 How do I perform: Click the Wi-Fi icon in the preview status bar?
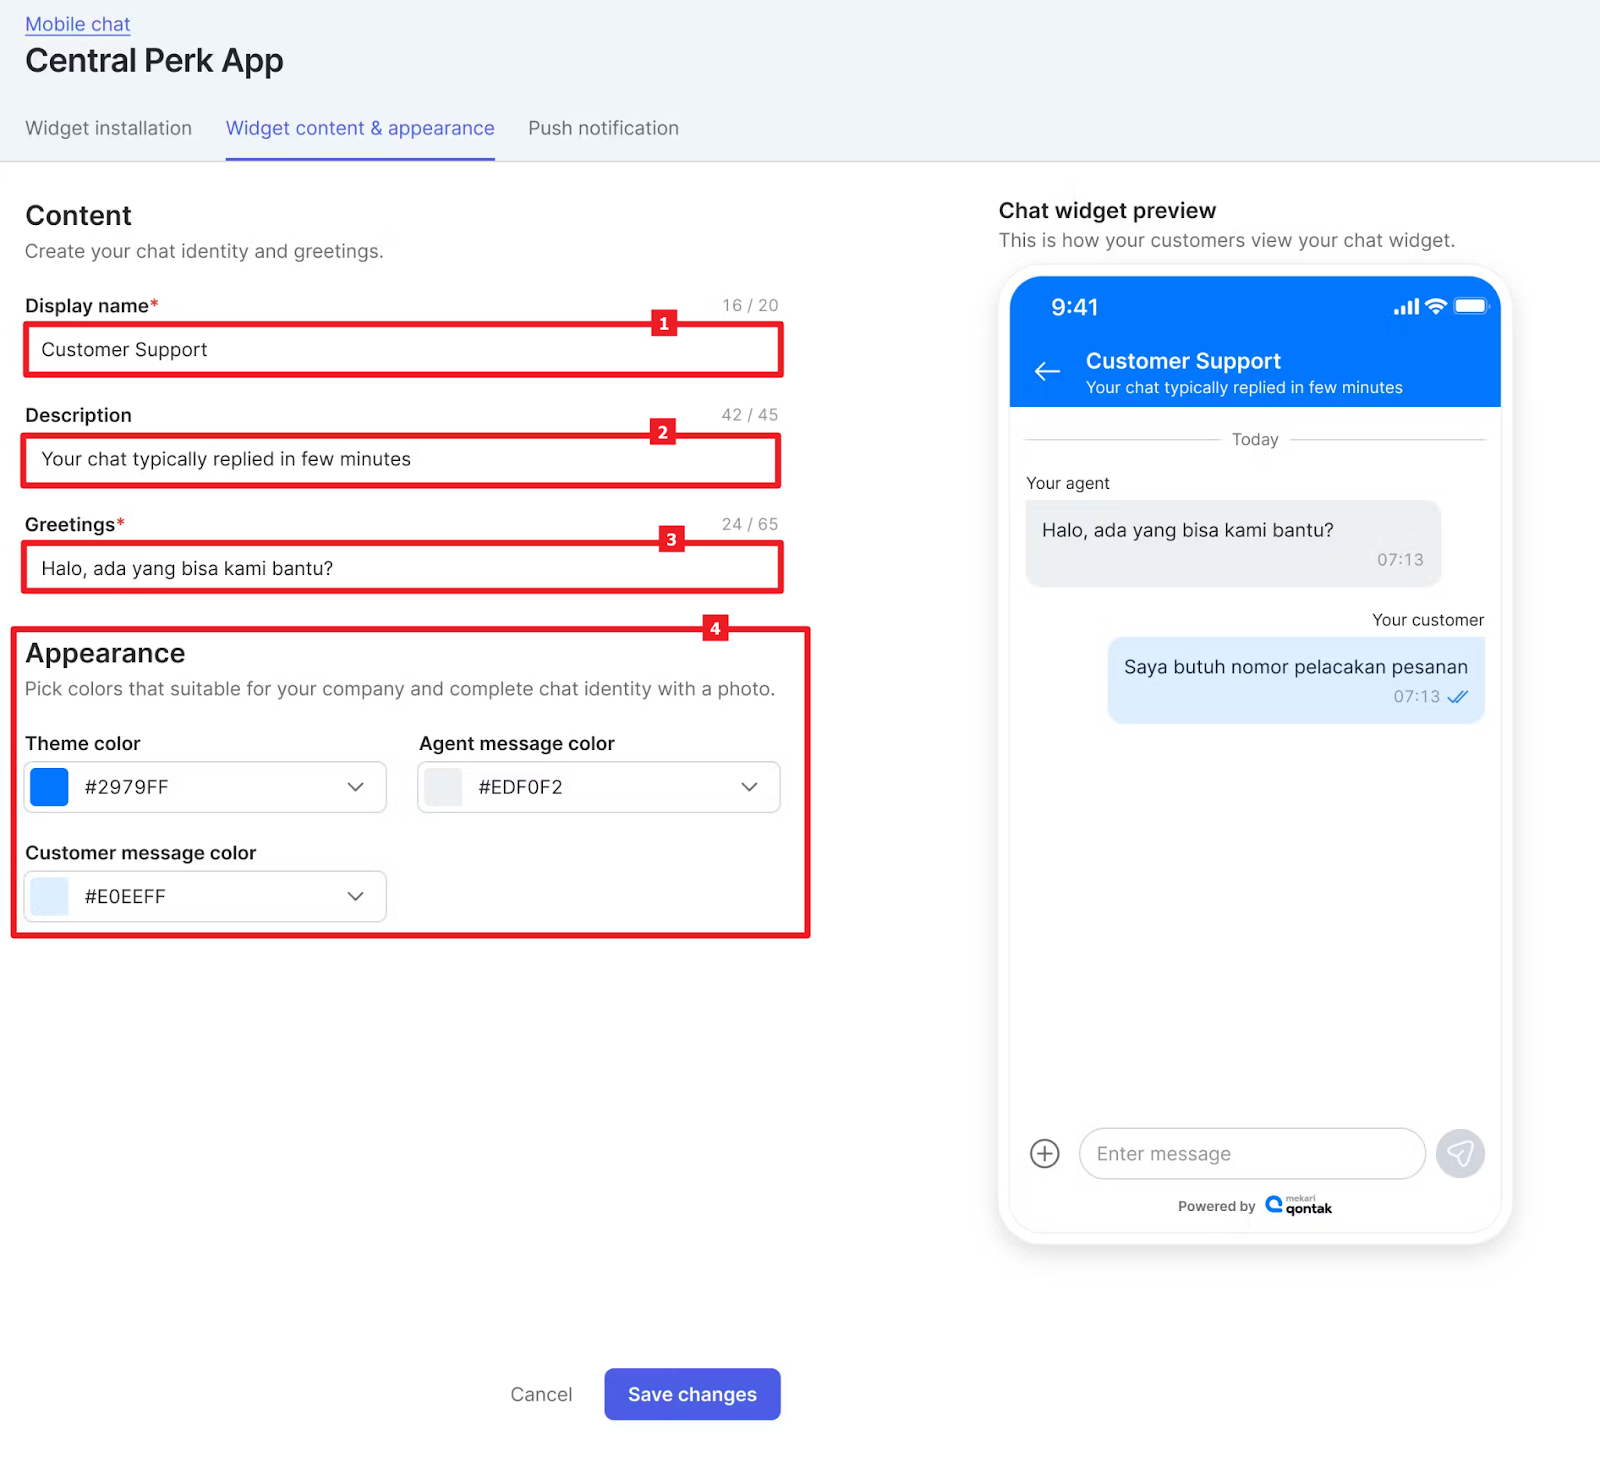(x=1435, y=307)
